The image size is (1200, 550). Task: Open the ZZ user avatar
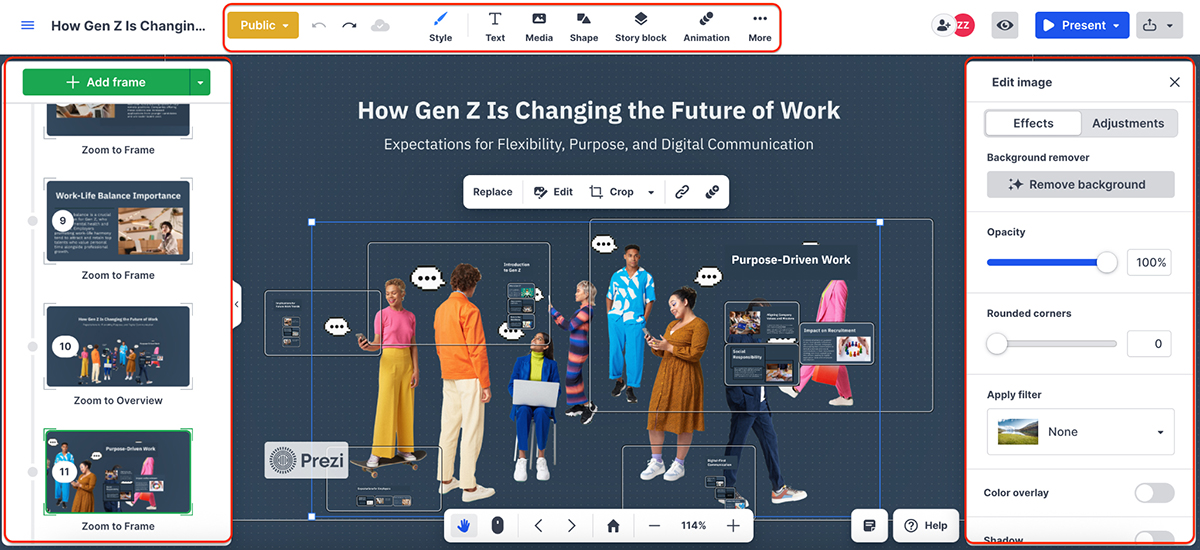964,25
